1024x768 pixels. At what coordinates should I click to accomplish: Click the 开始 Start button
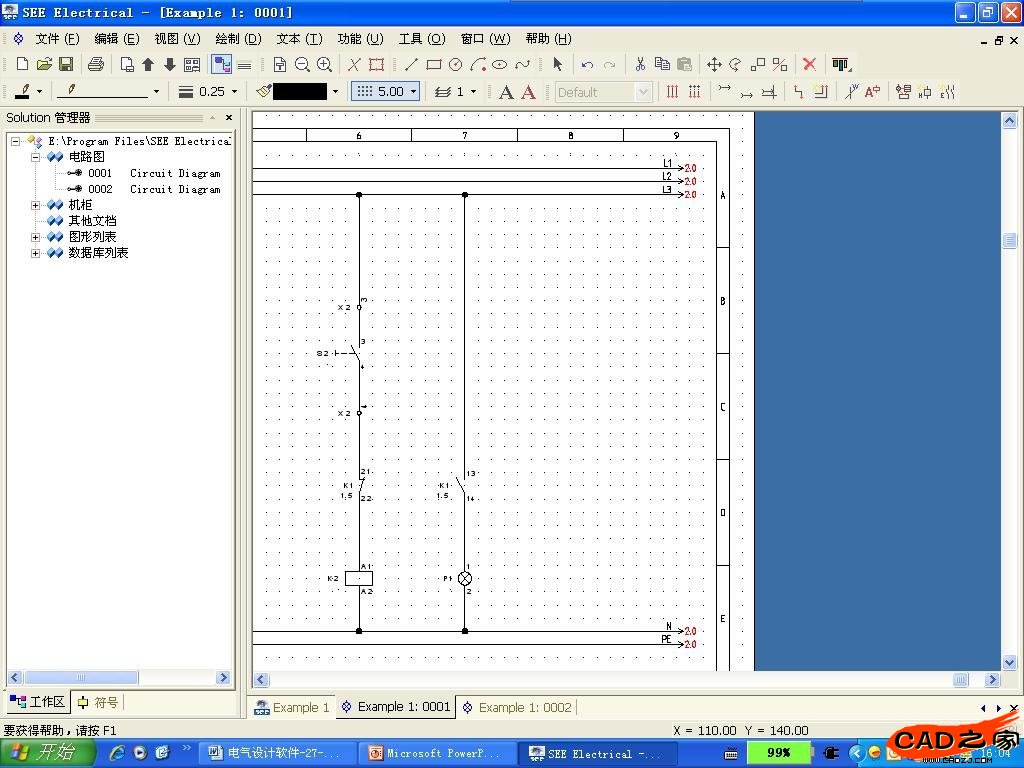tap(48, 752)
